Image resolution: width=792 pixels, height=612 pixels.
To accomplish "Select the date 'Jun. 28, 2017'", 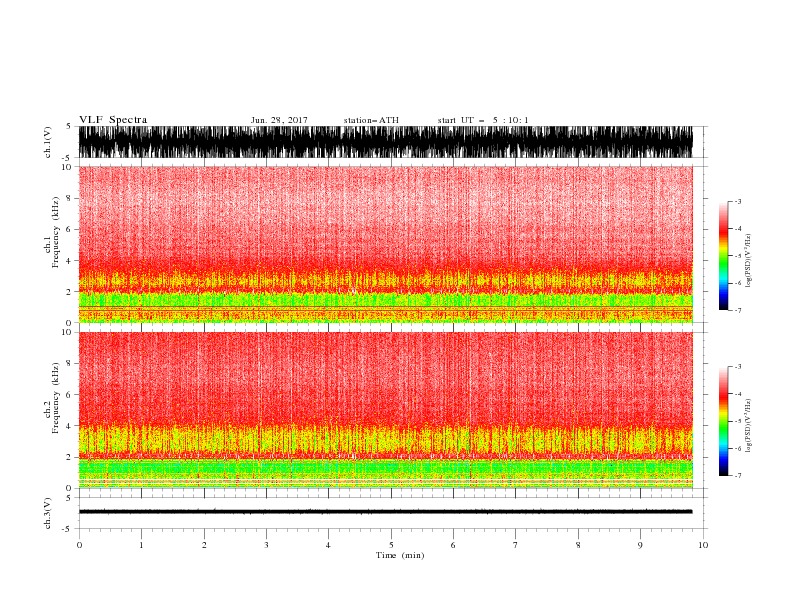I will point(279,120).
